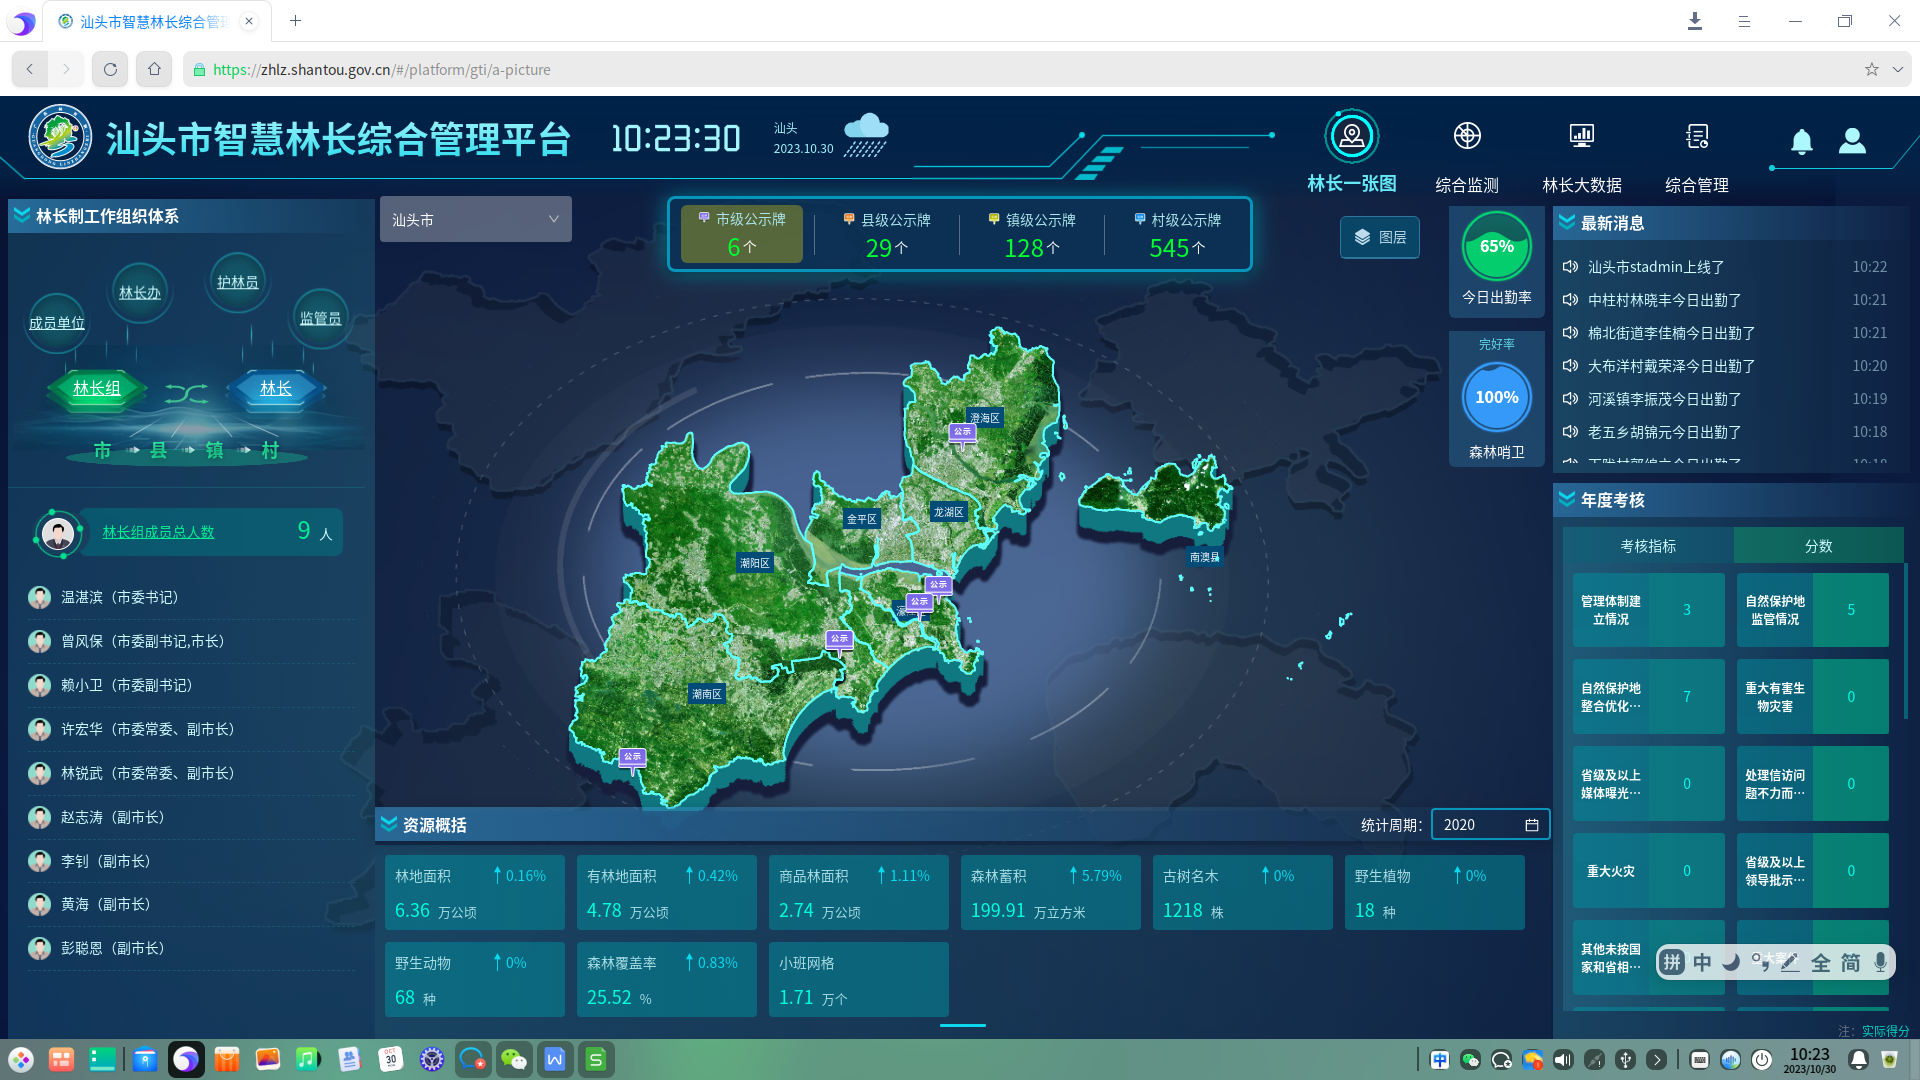Open the user profile icon
The image size is (1920, 1080).
[1852, 141]
